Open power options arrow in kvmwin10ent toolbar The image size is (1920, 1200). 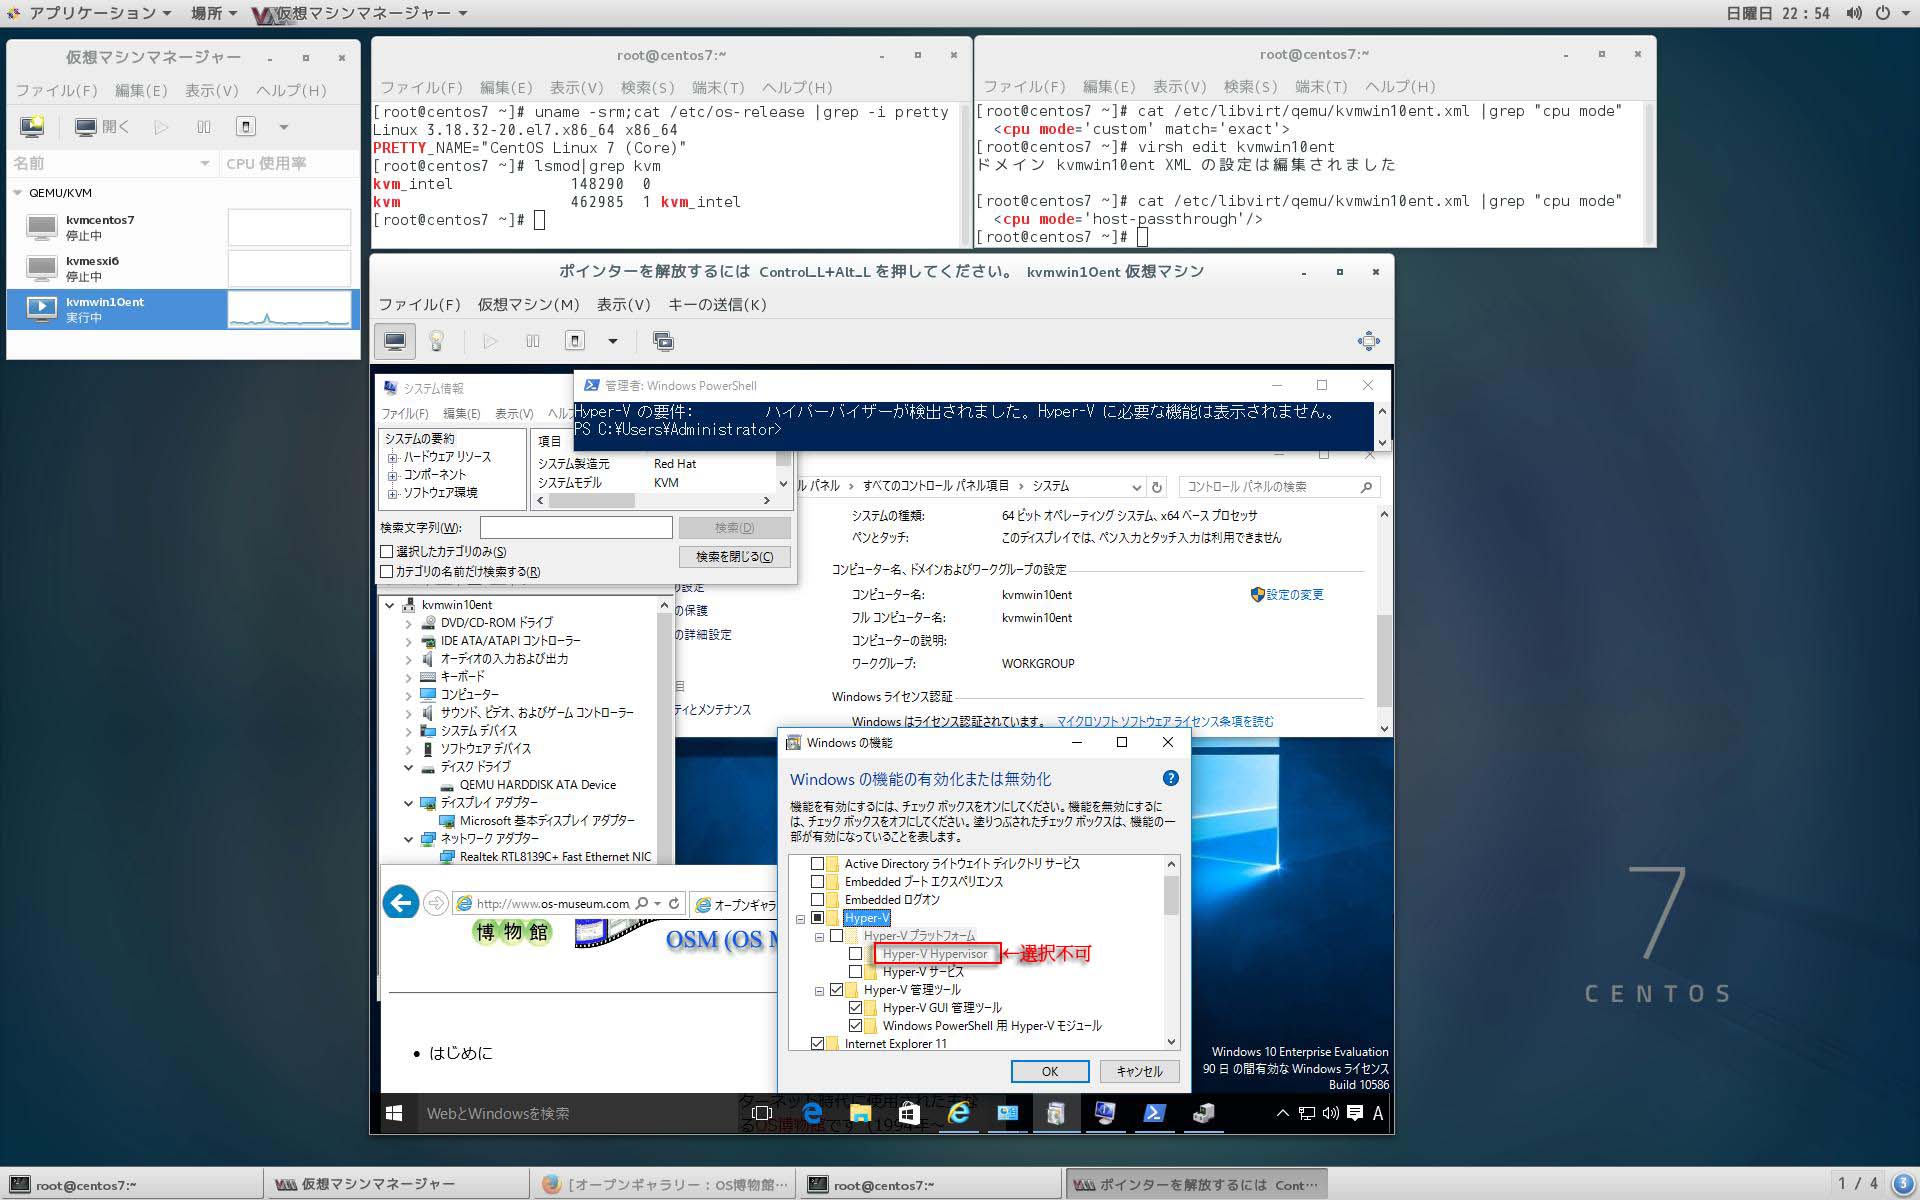[612, 341]
